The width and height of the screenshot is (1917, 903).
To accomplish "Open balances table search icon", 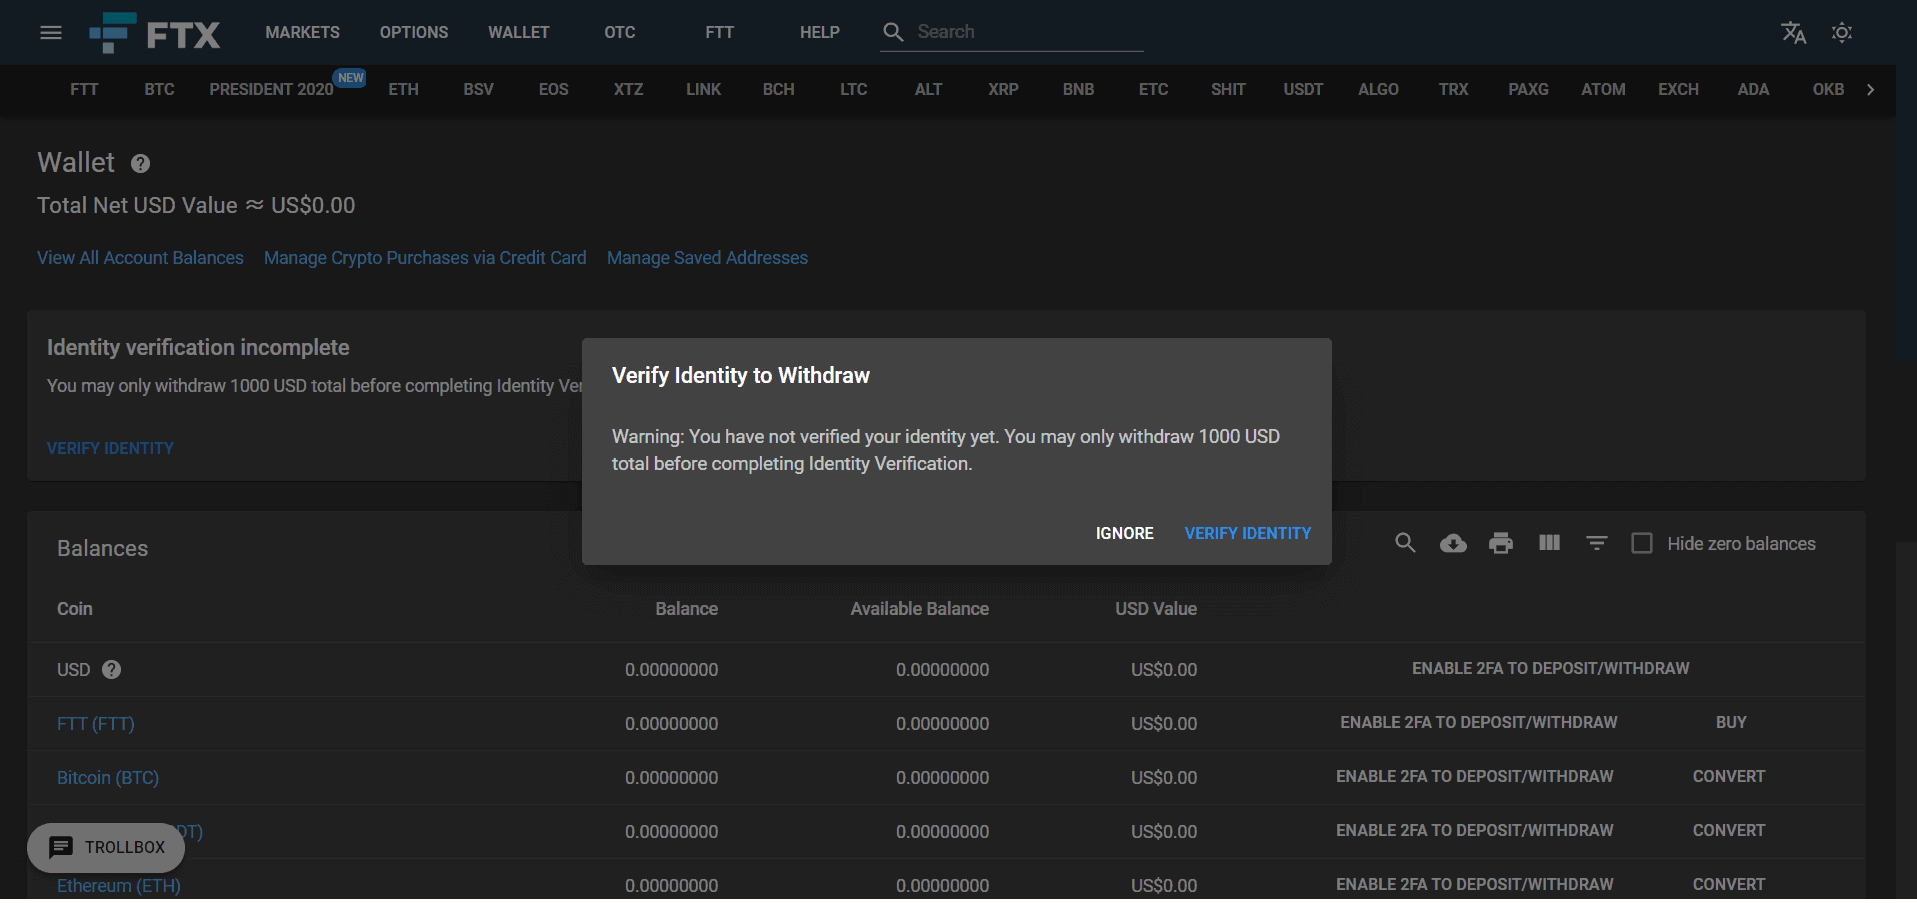I will pyautogui.click(x=1405, y=543).
